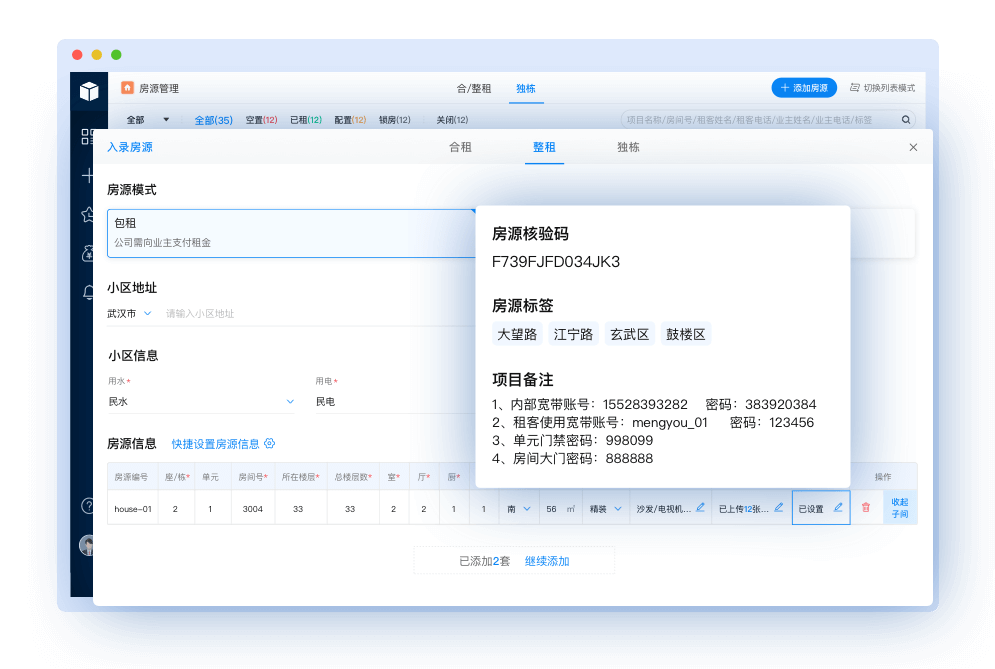This screenshot has width=995, height=669.
Task: Click the 江宁路 tag
Action: pyautogui.click(x=573, y=334)
